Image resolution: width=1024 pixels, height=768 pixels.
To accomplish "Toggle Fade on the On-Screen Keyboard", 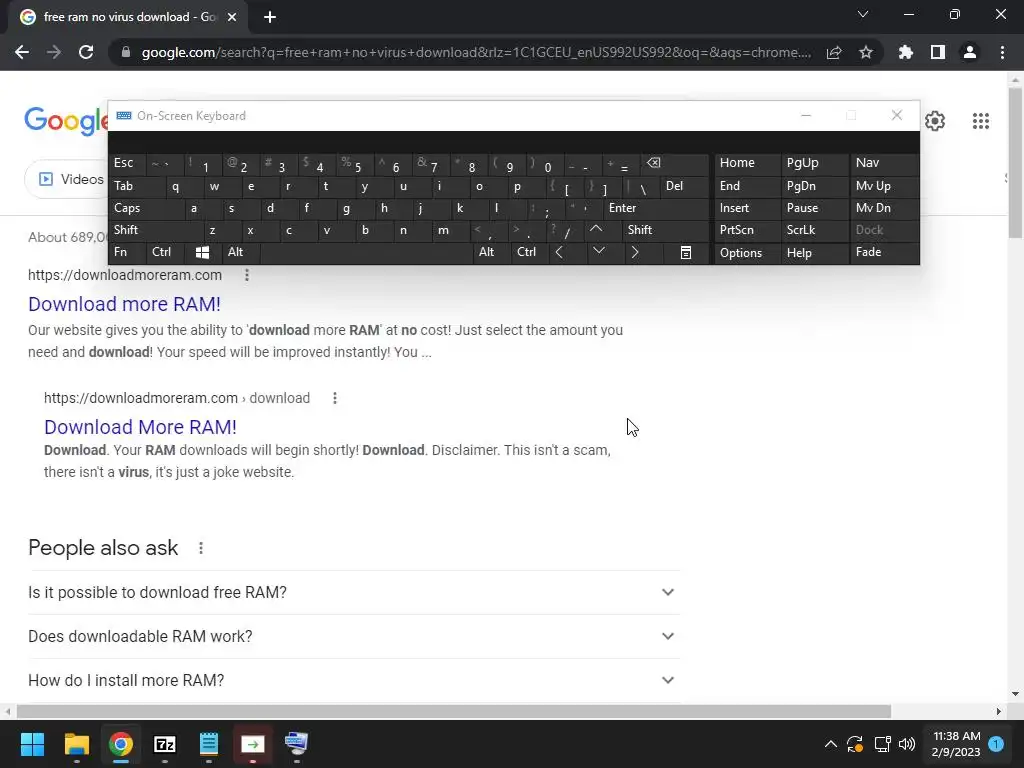I will [884, 252].
